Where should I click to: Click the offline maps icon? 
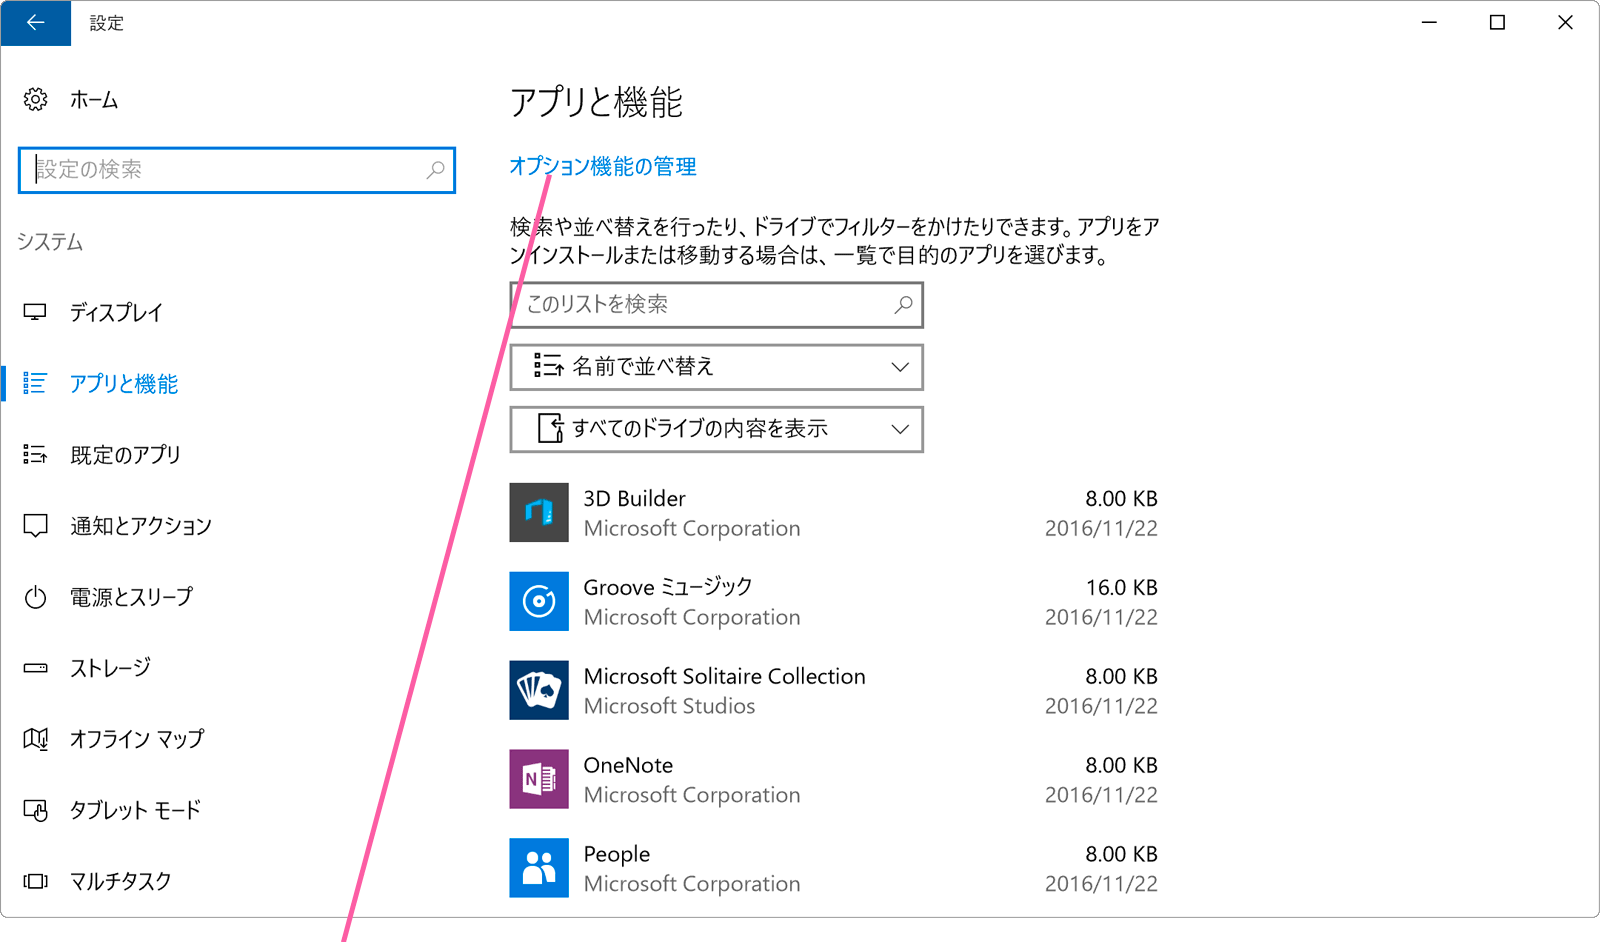[35, 739]
